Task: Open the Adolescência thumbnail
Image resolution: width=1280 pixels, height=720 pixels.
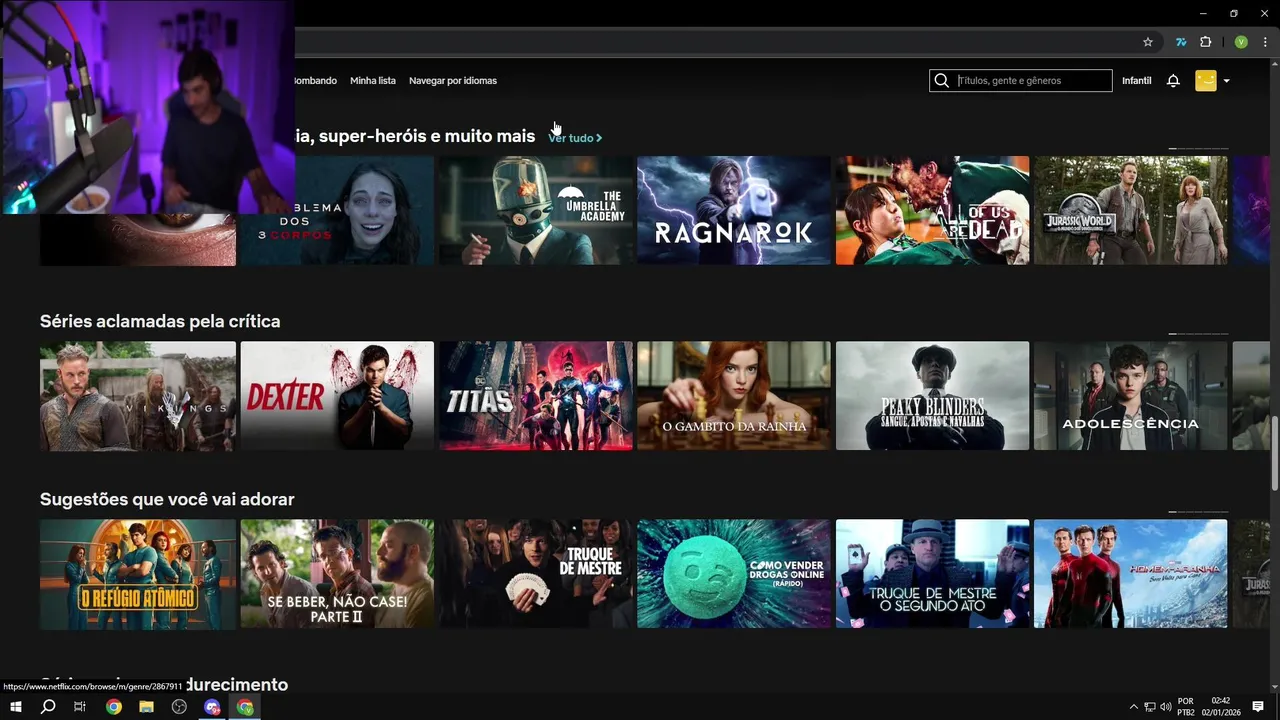Action: [1131, 396]
